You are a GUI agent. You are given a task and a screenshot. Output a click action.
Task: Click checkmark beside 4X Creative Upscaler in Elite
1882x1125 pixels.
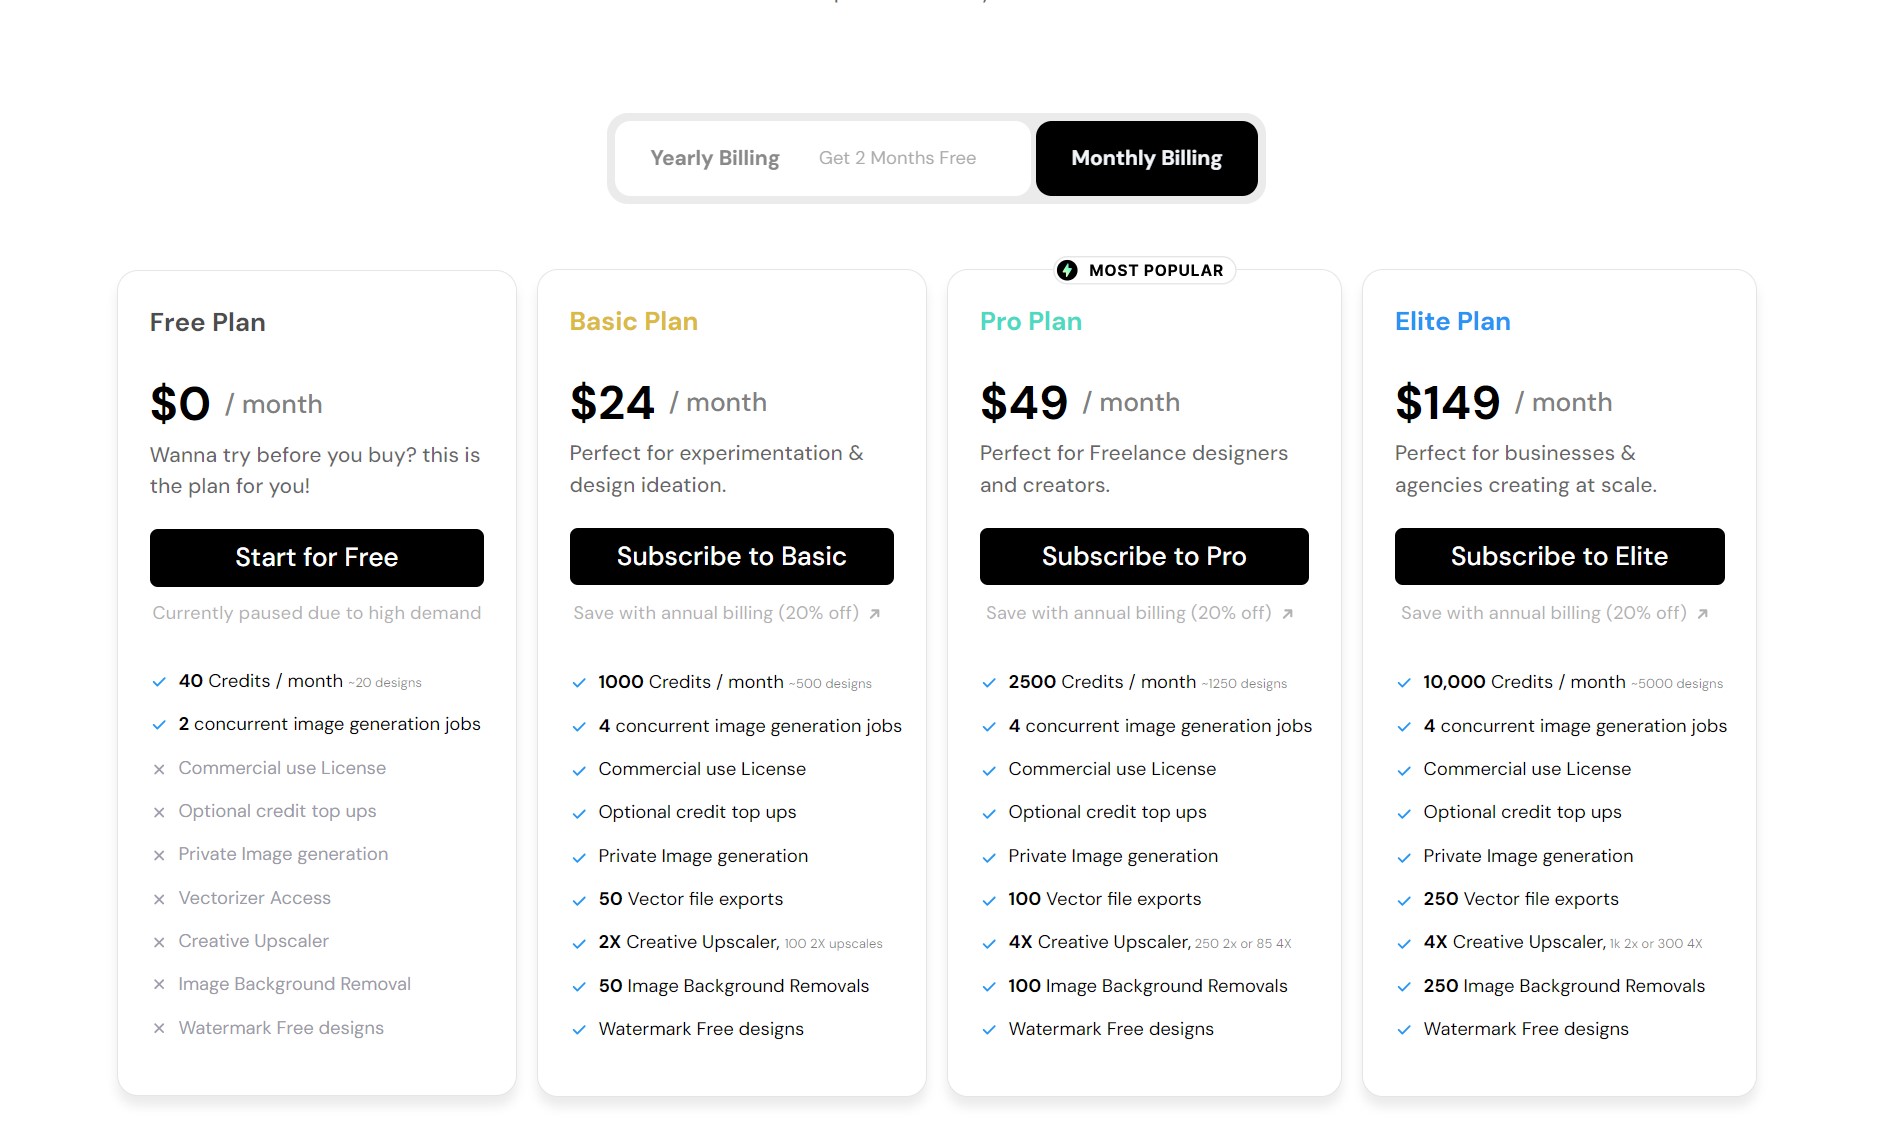[1404, 943]
